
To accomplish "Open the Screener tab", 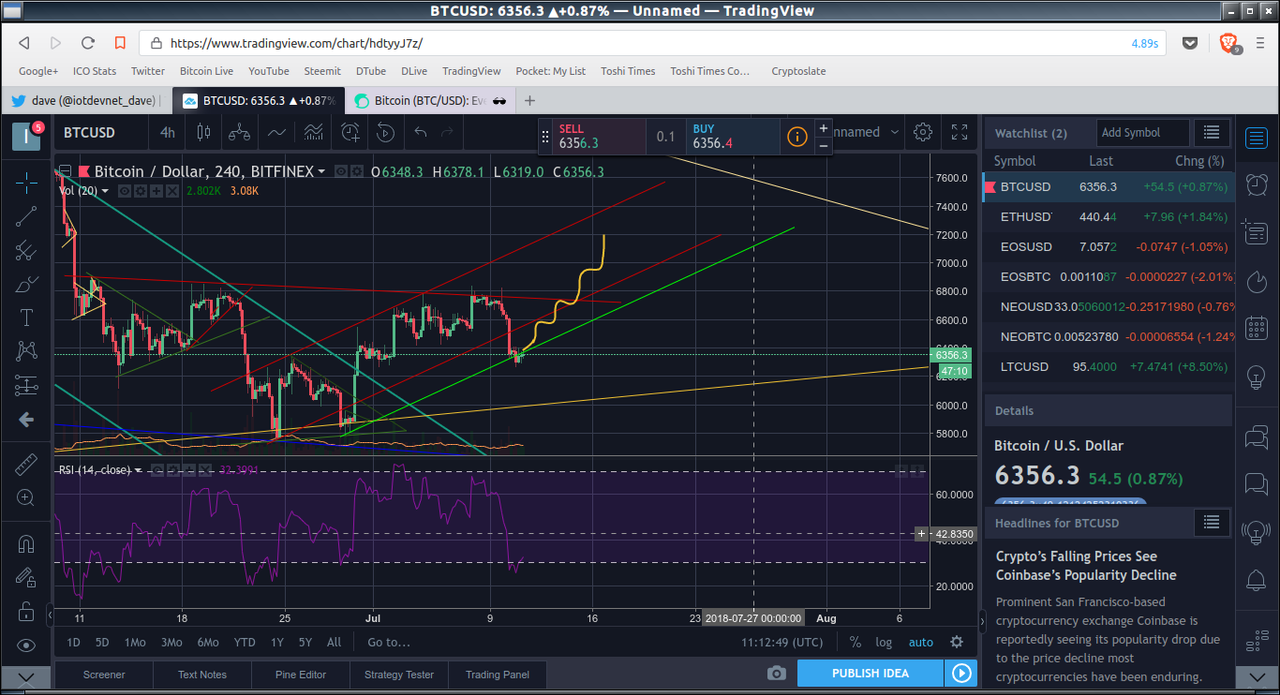I will pyautogui.click(x=104, y=674).
